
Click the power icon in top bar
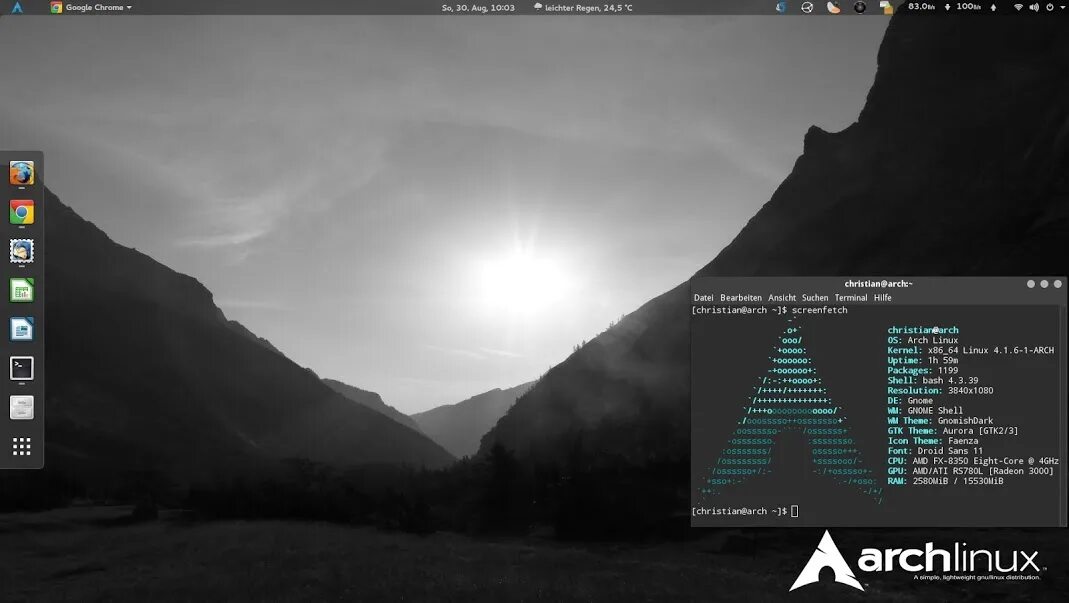[x=1050, y=8]
